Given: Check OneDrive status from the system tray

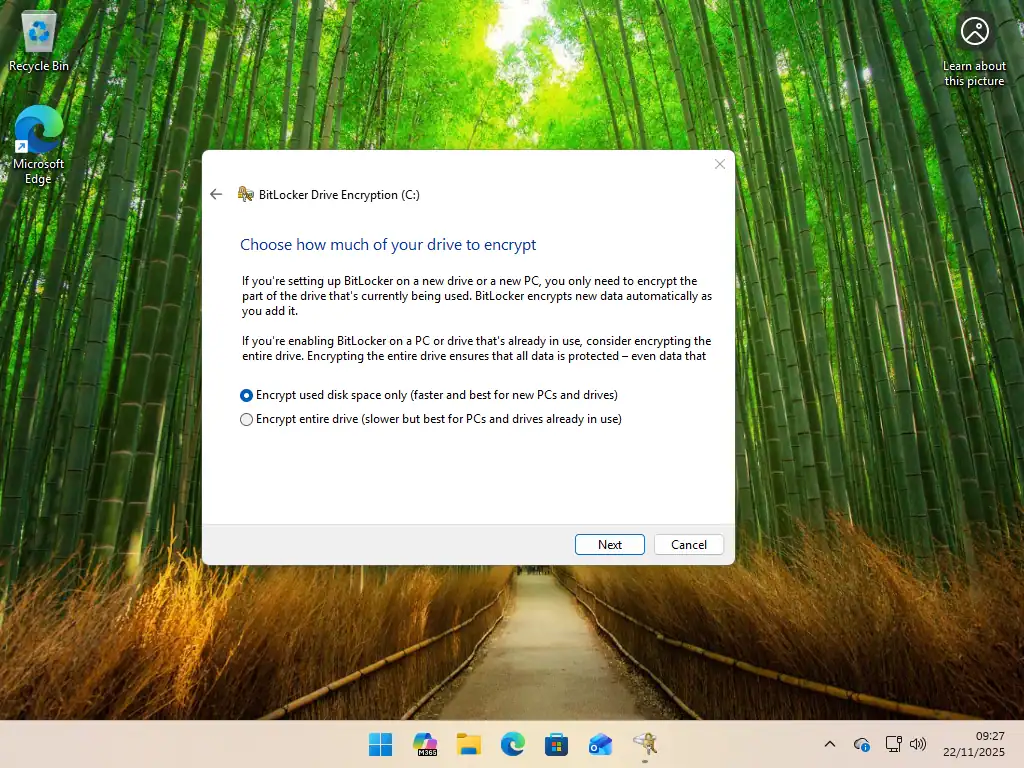Looking at the screenshot, I should click(x=861, y=744).
